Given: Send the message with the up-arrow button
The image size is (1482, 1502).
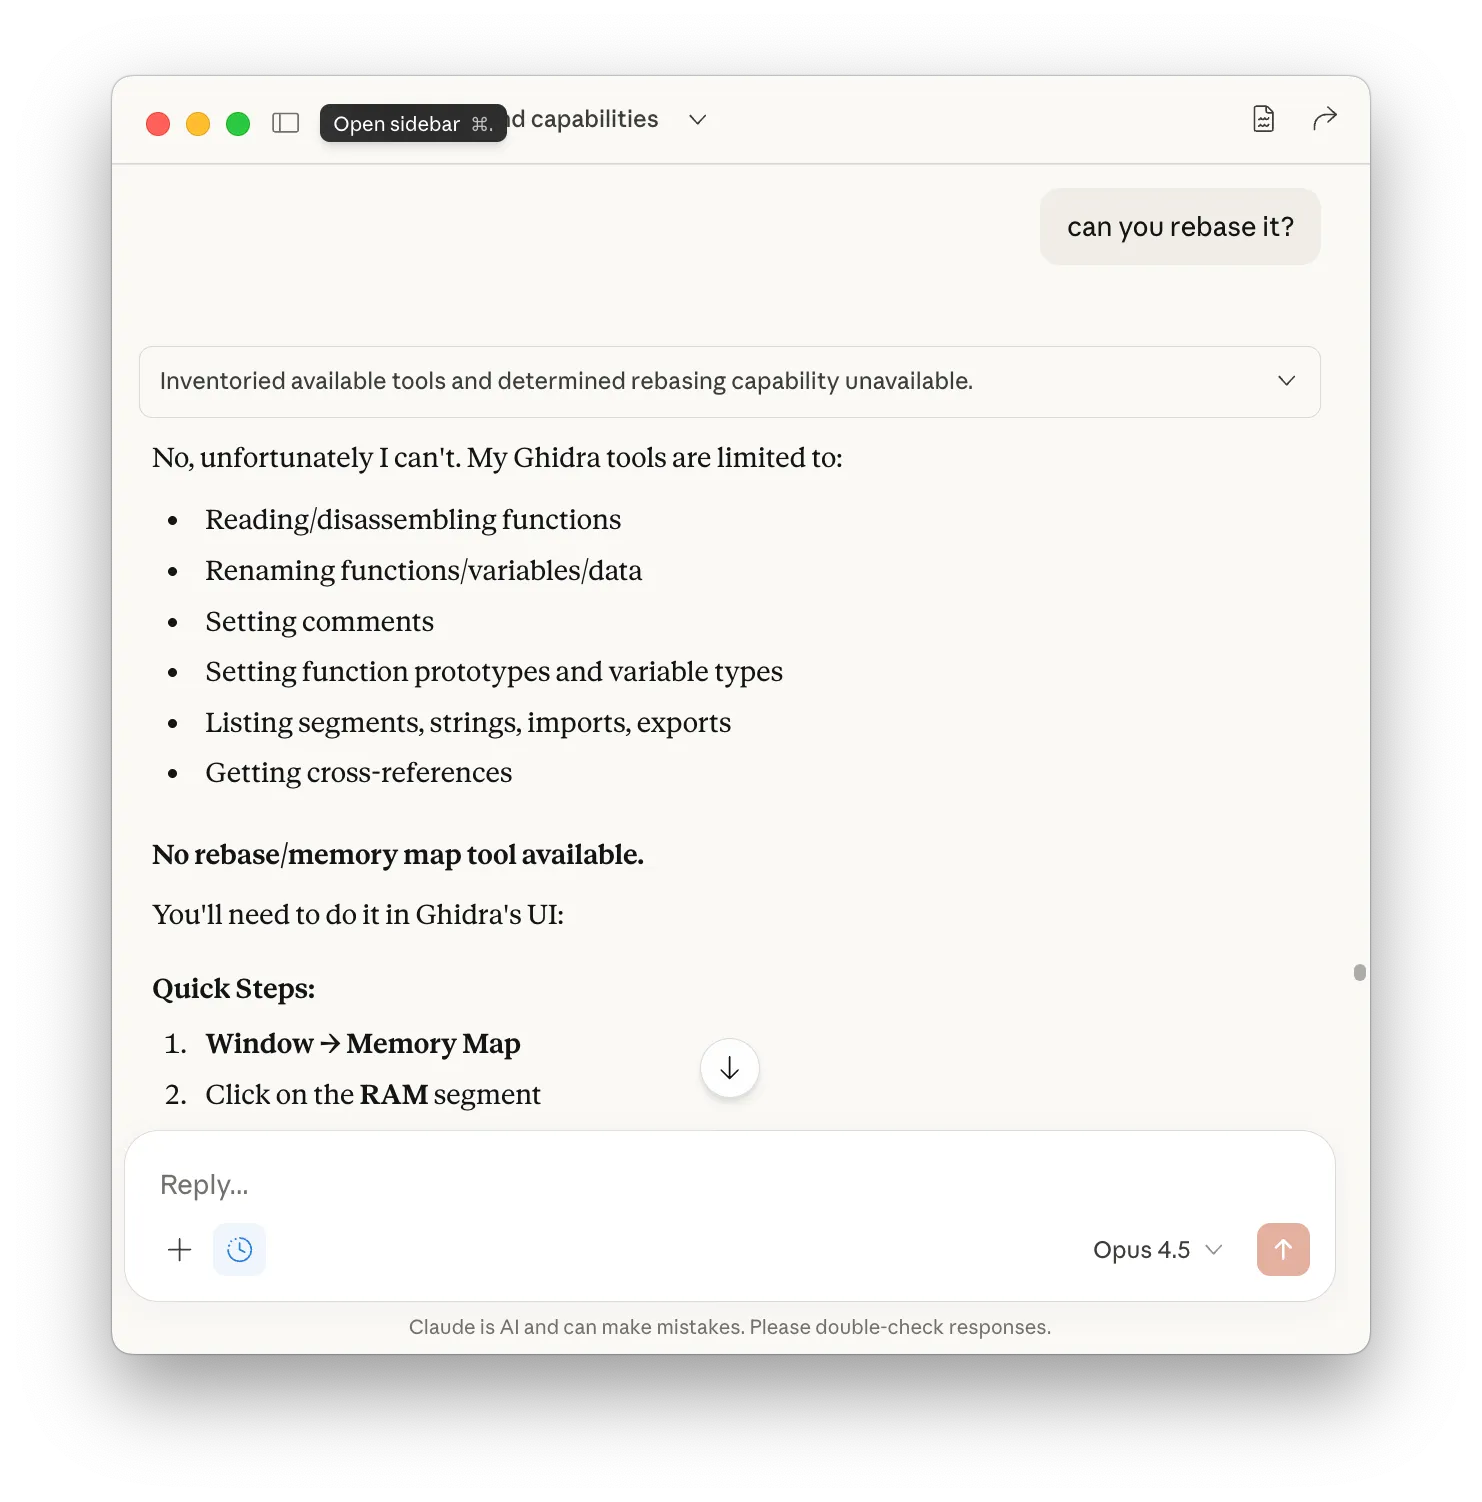Looking at the screenshot, I should [x=1283, y=1249].
